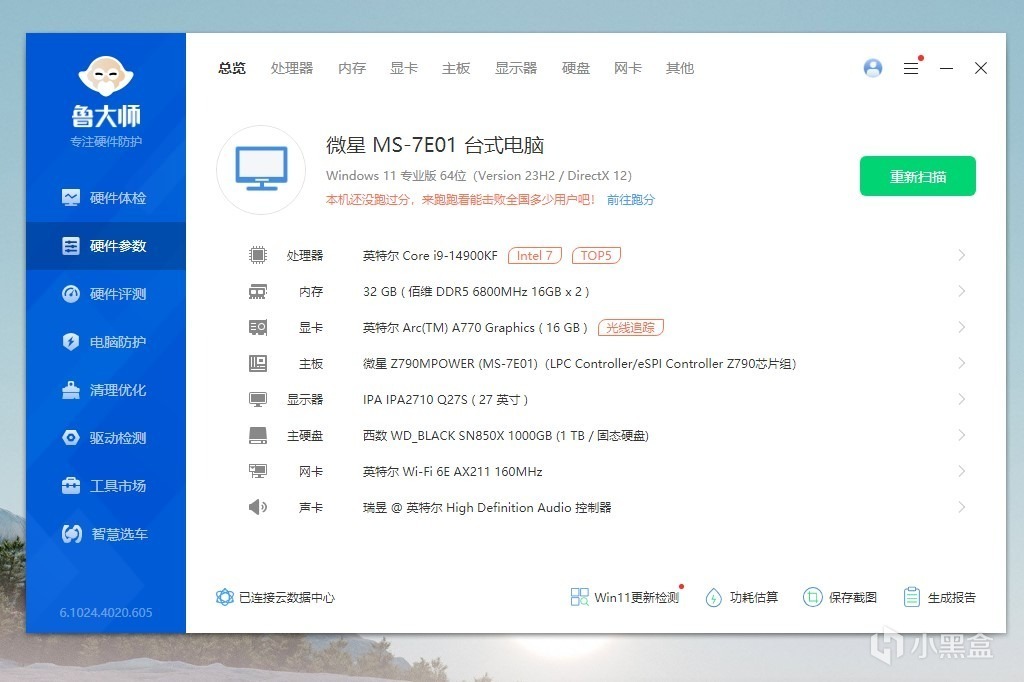Click the 主板 motherboard icon
The image size is (1024, 682).
coord(258,363)
